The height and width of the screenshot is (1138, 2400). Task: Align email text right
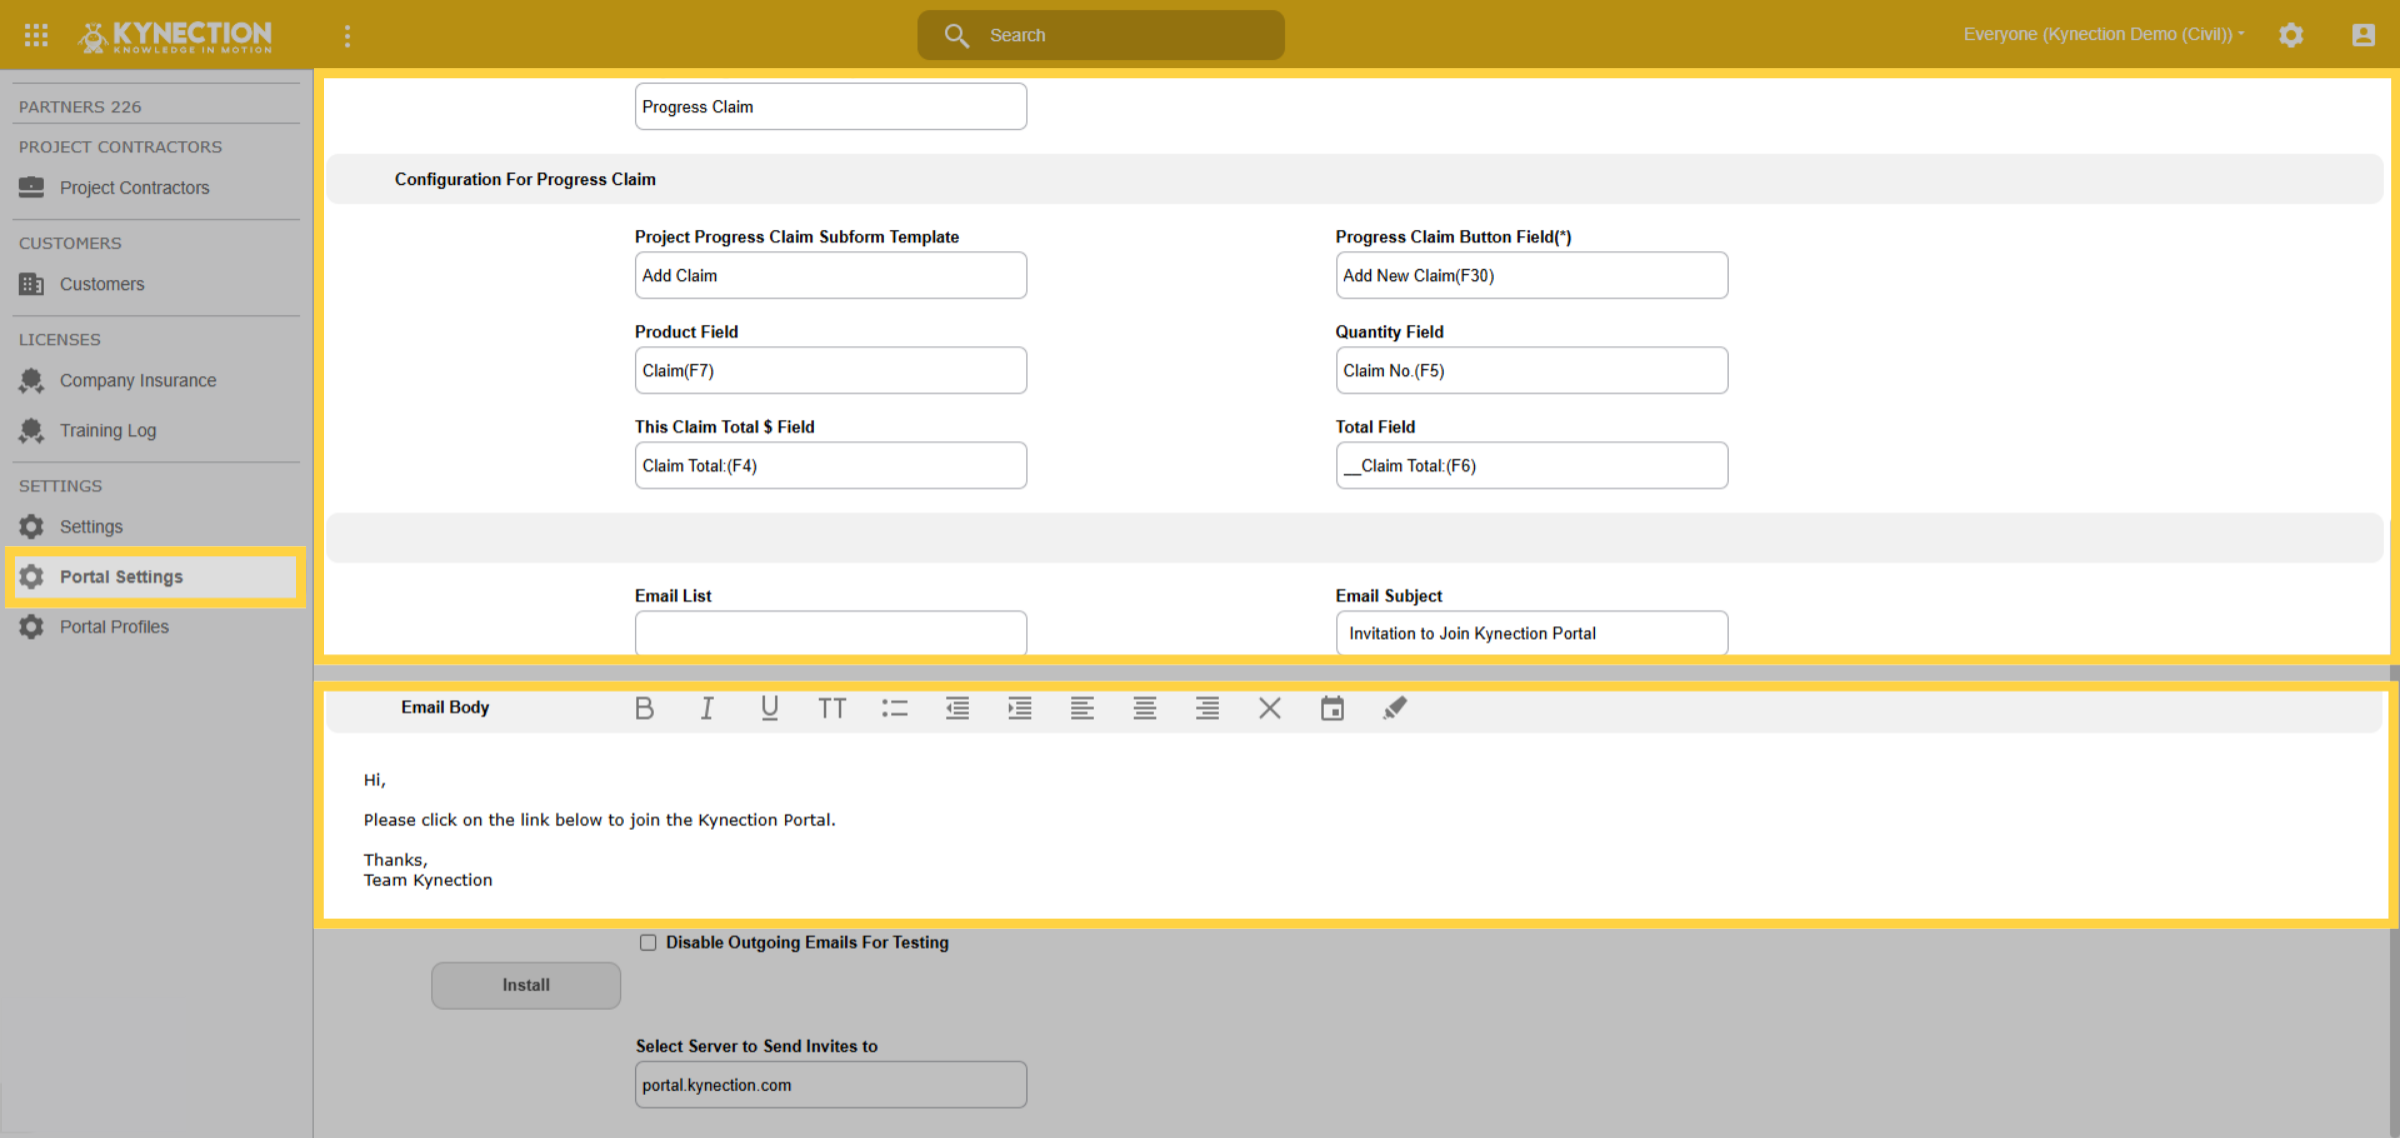(x=1207, y=708)
